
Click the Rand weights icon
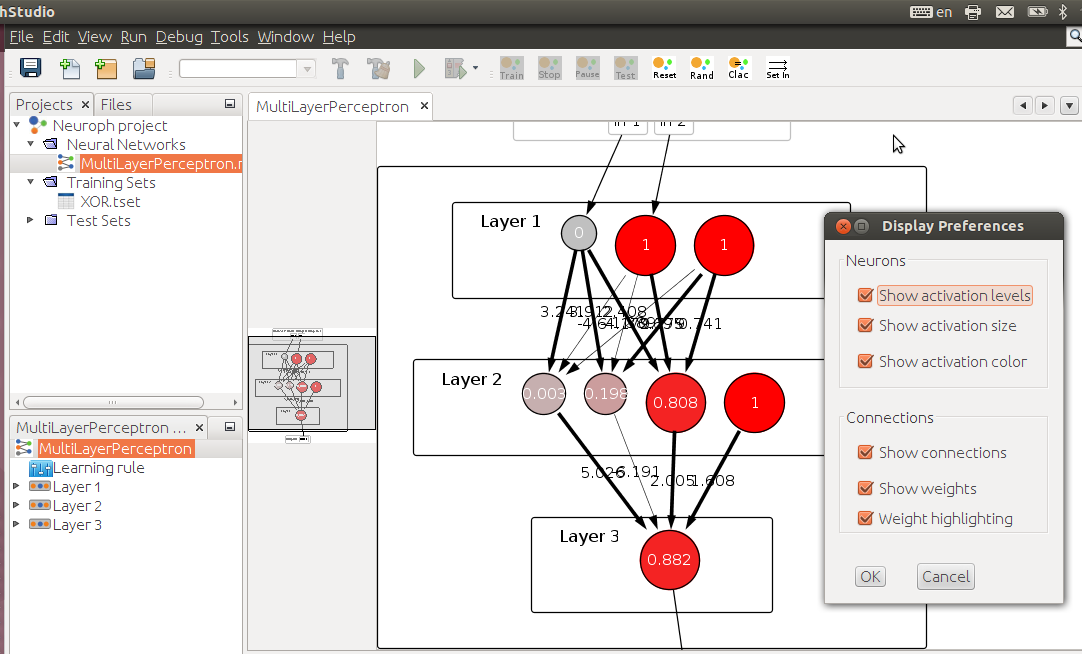click(701, 68)
